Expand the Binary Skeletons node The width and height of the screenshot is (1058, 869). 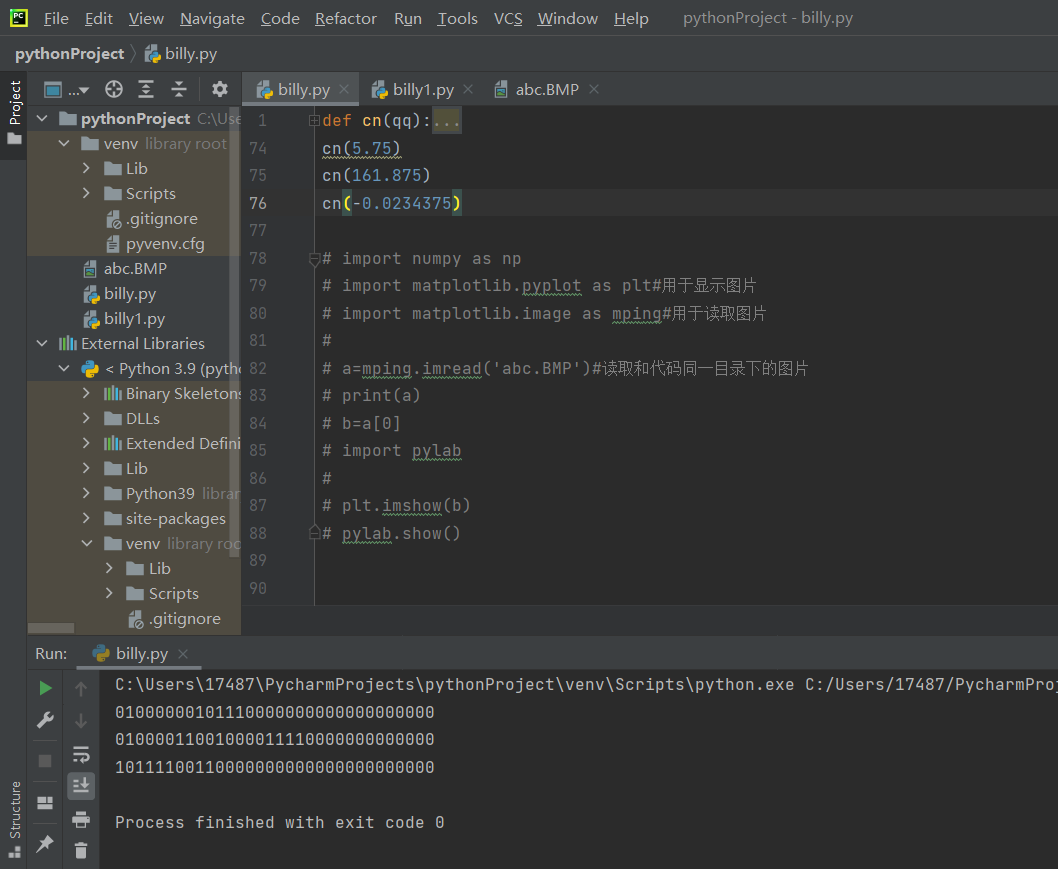pyautogui.click(x=86, y=393)
